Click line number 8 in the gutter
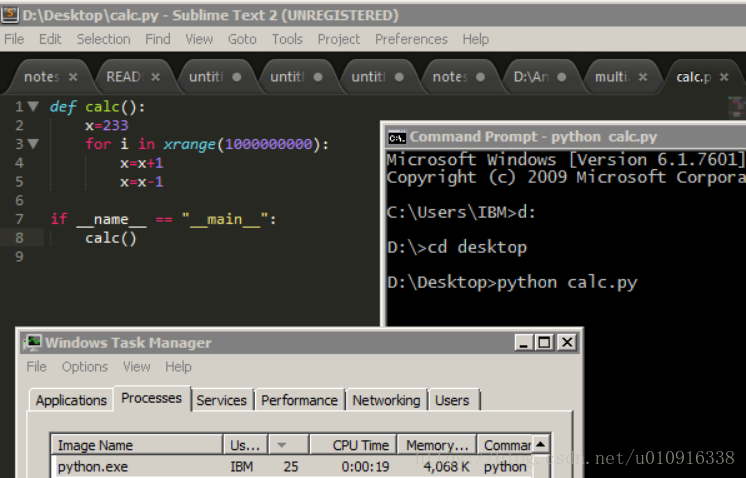 click(x=19, y=237)
